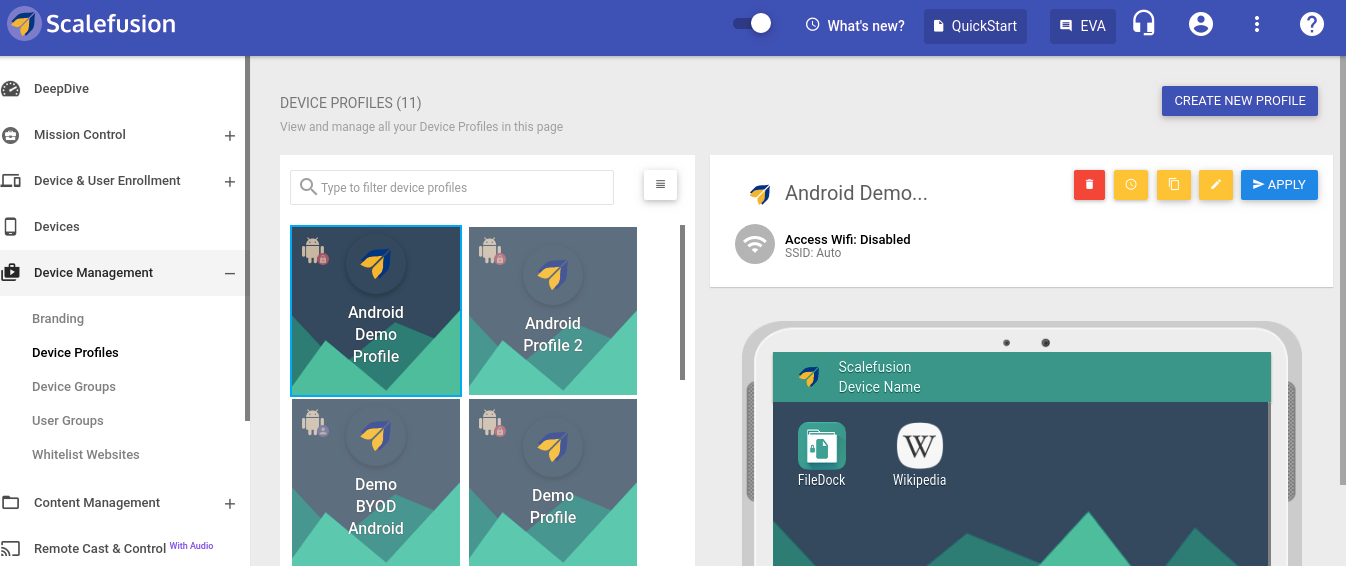Click the Device Management briefcase icon

coord(11,273)
